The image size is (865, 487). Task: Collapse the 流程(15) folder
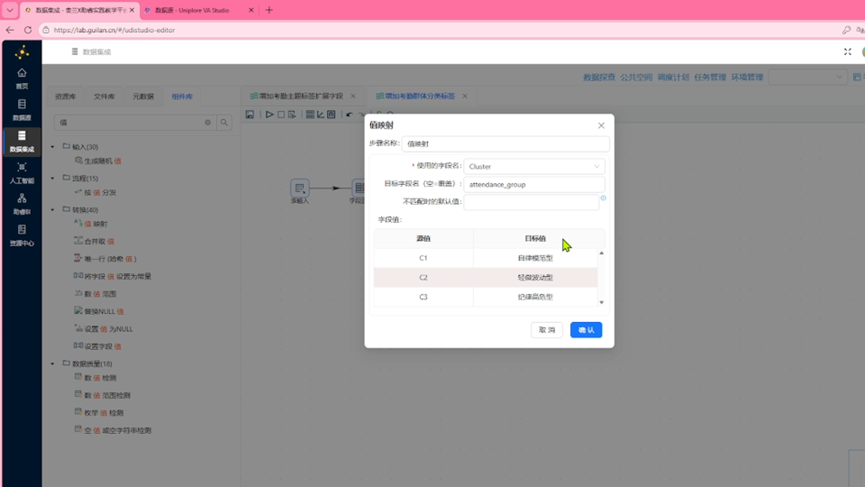pyautogui.click(x=53, y=178)
